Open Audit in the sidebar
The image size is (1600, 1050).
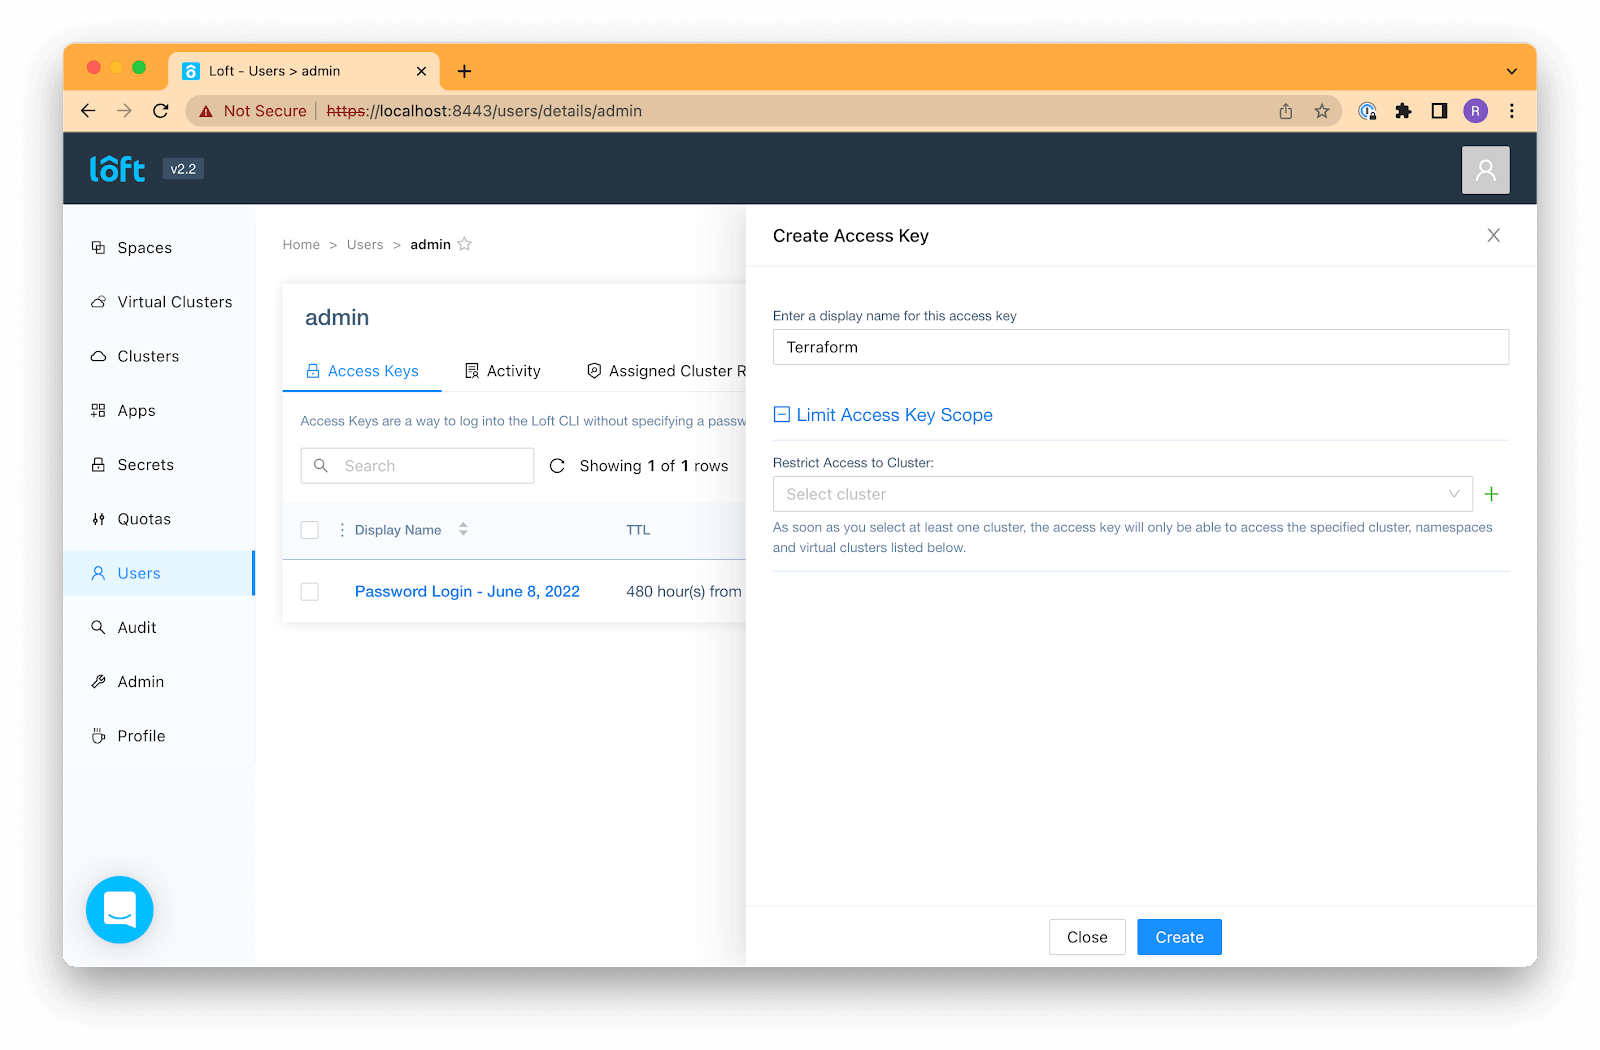(159, 627)
